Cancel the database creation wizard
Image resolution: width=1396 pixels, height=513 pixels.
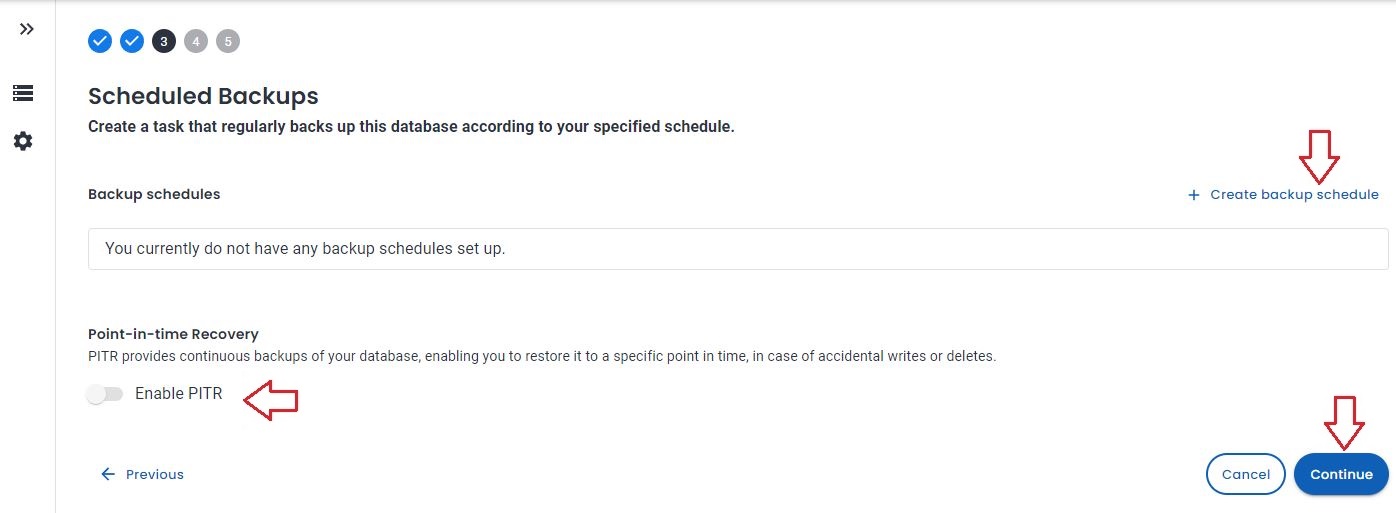pyautogui.click(x=1245, y=474)
